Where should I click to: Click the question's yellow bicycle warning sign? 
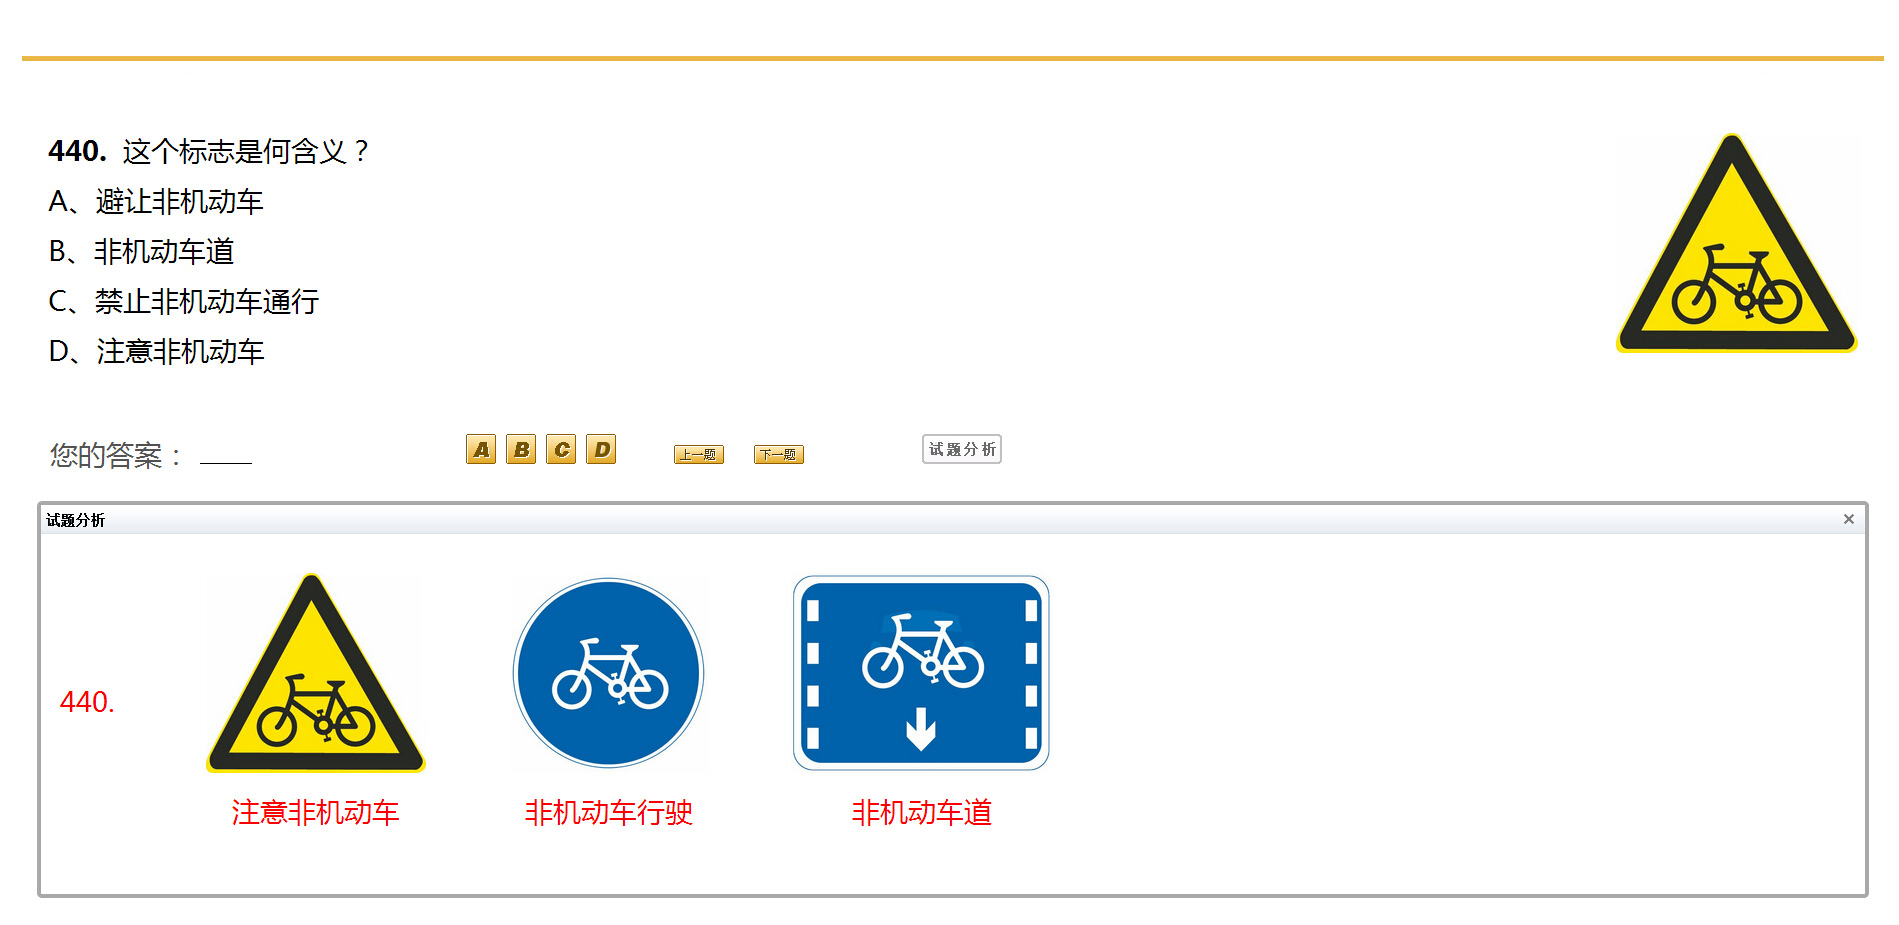[1736, 243]
